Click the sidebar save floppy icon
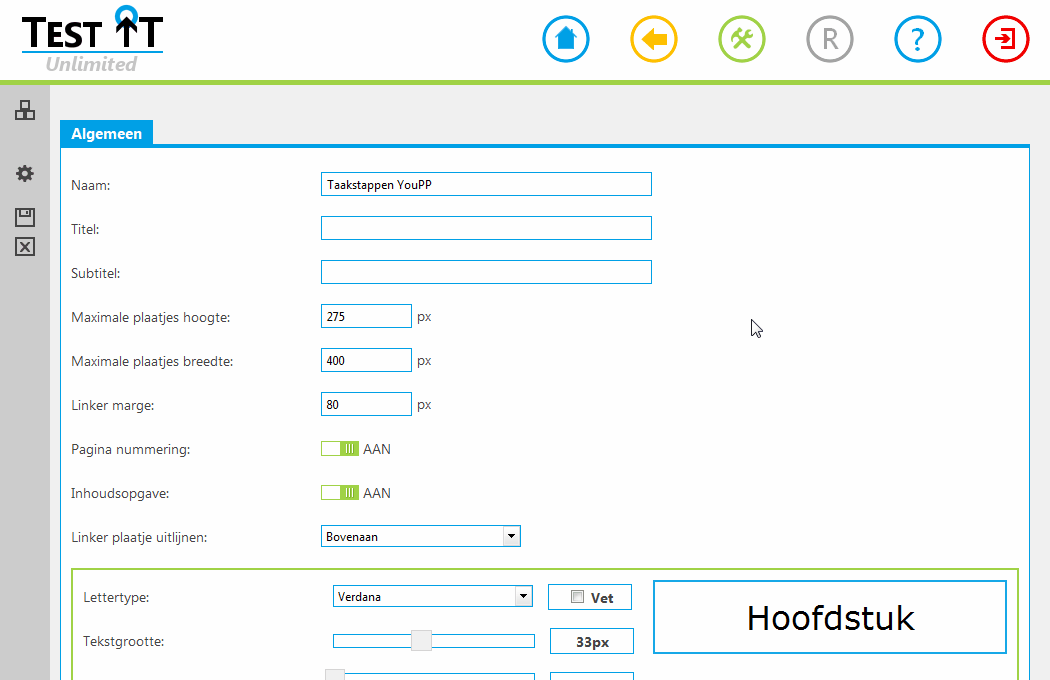Image resolution: width=1050 pixels, height=680 pixels. 25,217
